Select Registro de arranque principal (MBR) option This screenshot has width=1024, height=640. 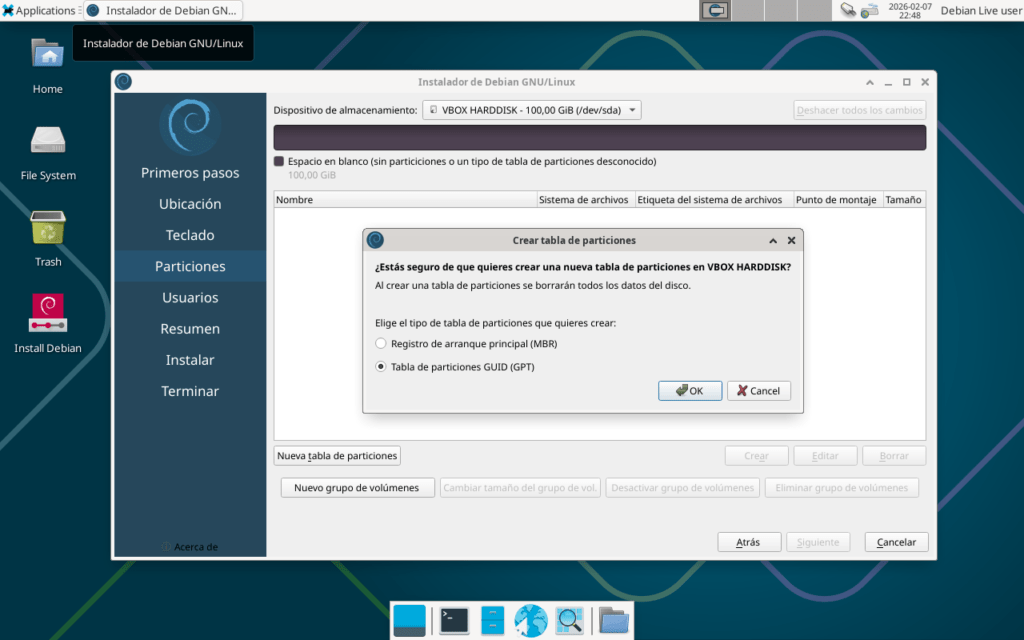click(x=381, y=343)
